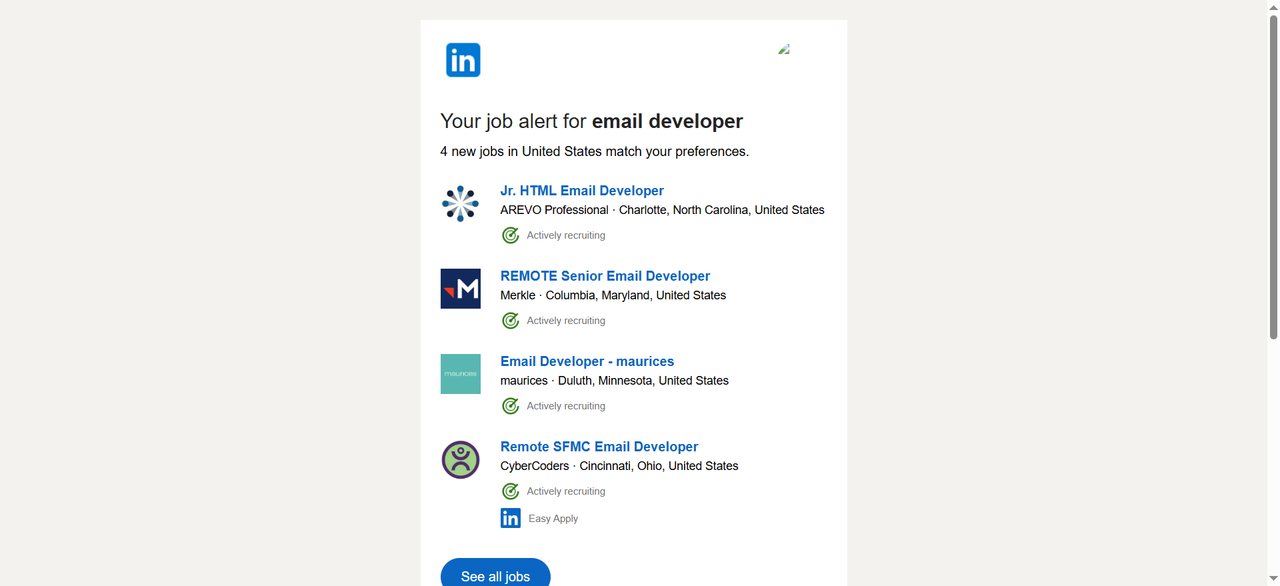Click Actively recruiting text under CyberCoders job
The image size is (1280, 586).
566,492
